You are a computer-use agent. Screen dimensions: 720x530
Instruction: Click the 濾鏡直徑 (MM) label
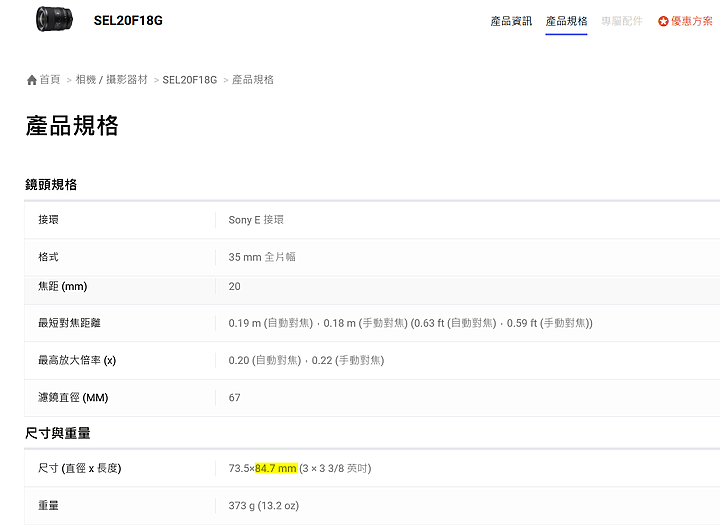[x=73, y=397]
